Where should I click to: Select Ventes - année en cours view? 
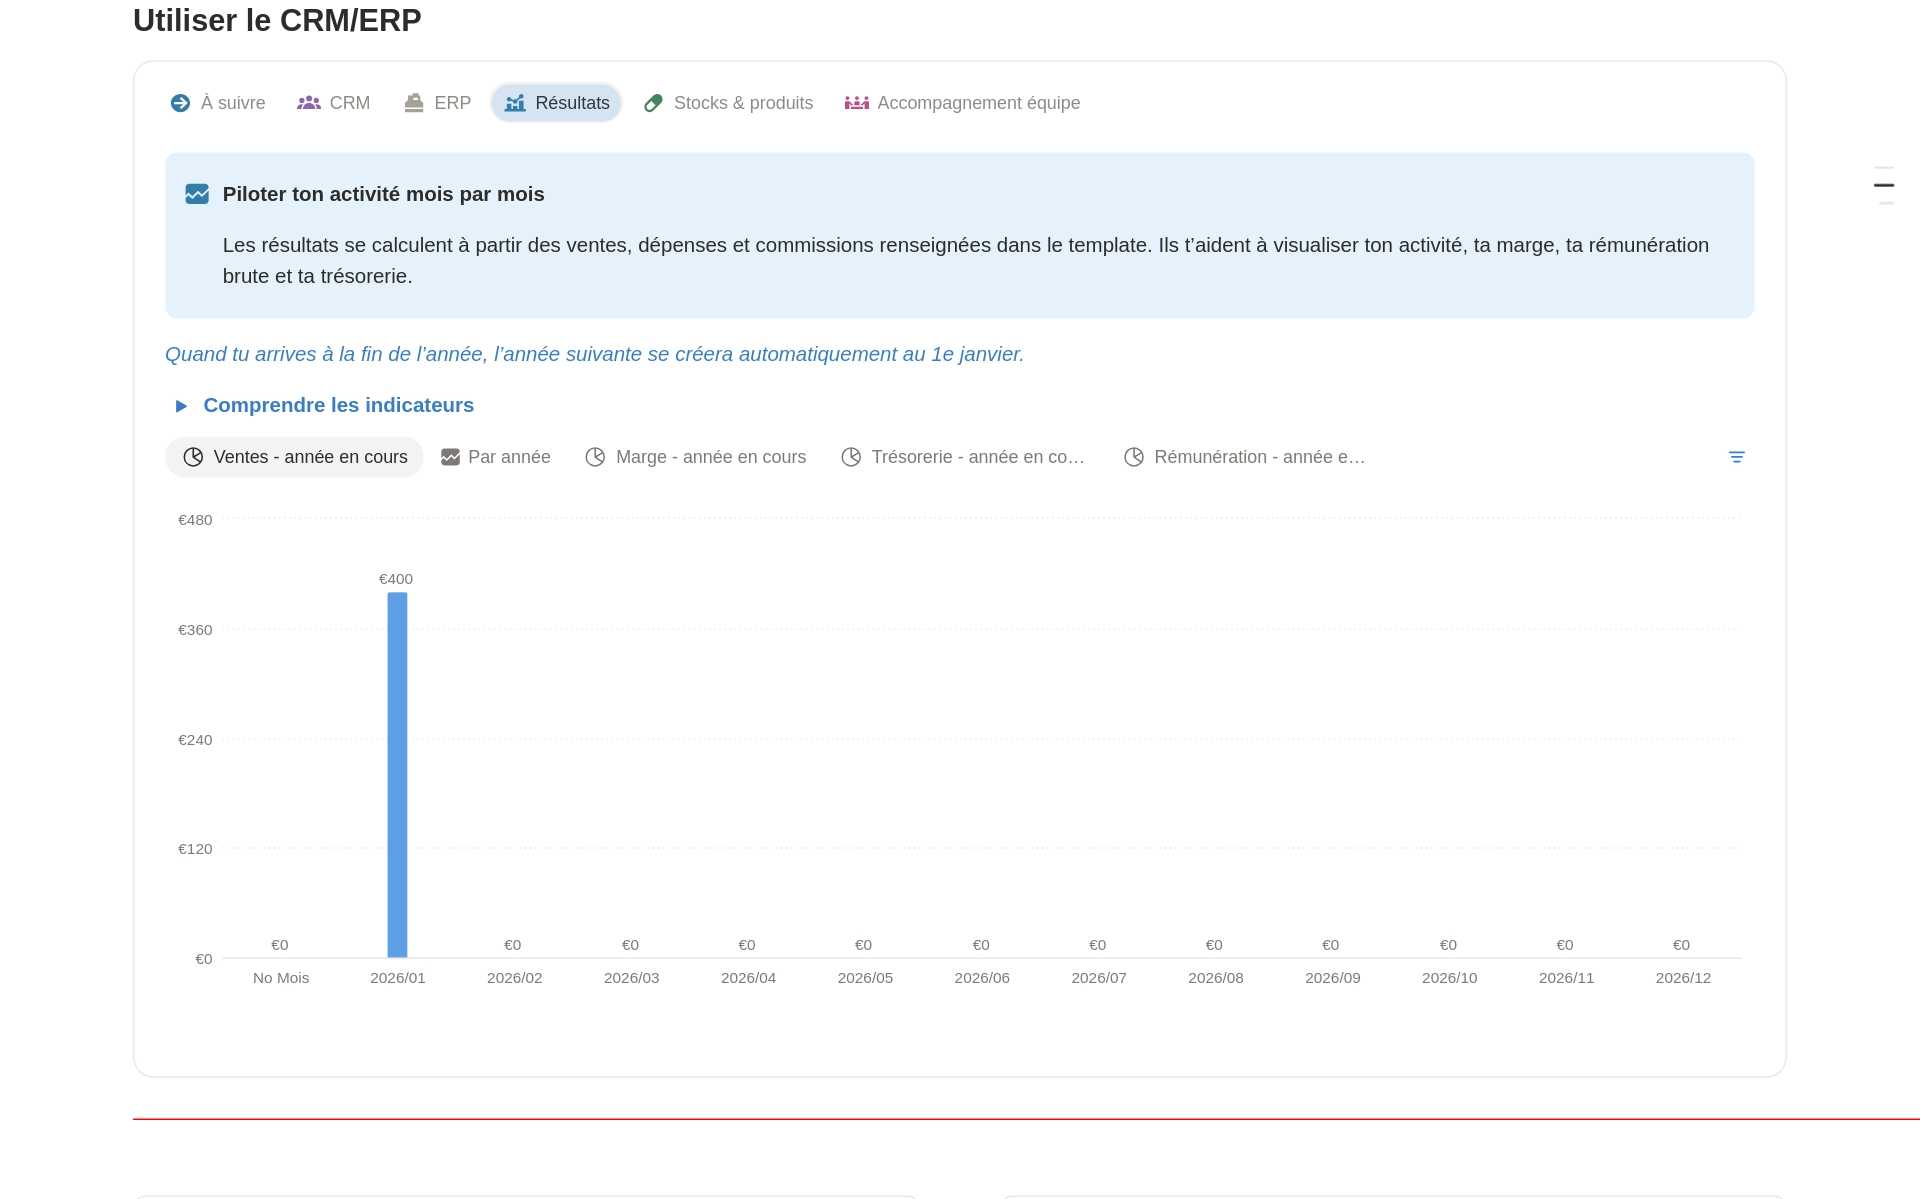(294, 457)
